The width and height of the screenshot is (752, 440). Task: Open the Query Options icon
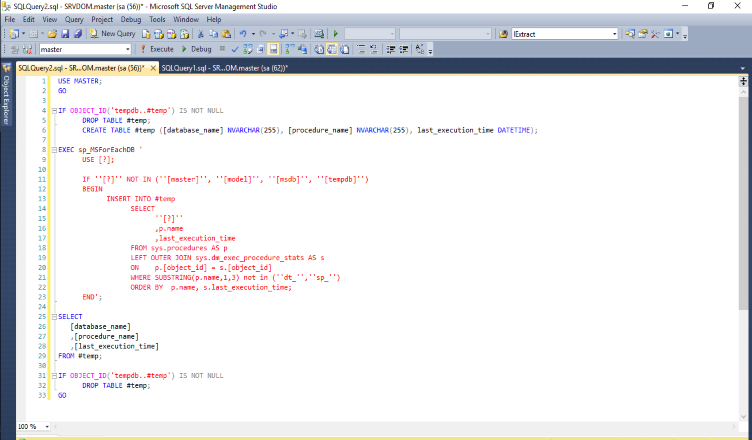[x=260, y=49]
